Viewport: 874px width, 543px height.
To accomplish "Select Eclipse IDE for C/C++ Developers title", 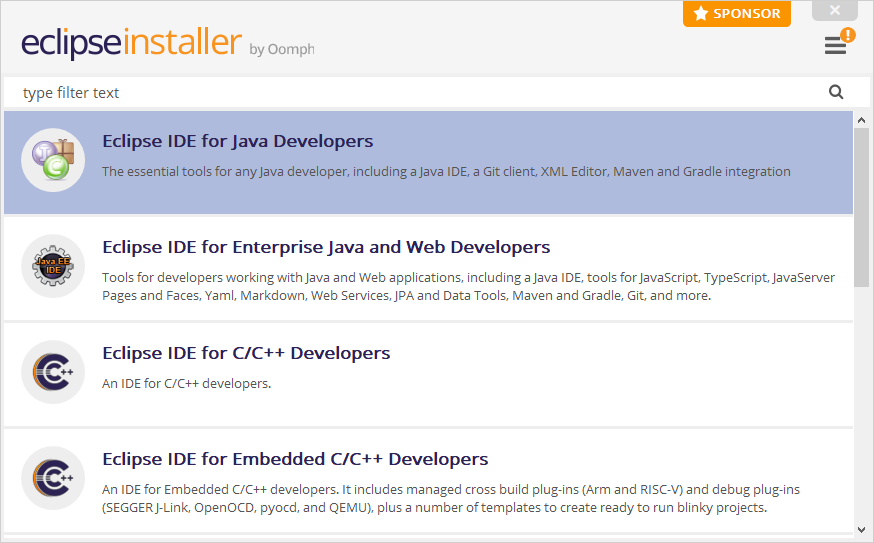I will pyautogui.click(x=246, y=353).
